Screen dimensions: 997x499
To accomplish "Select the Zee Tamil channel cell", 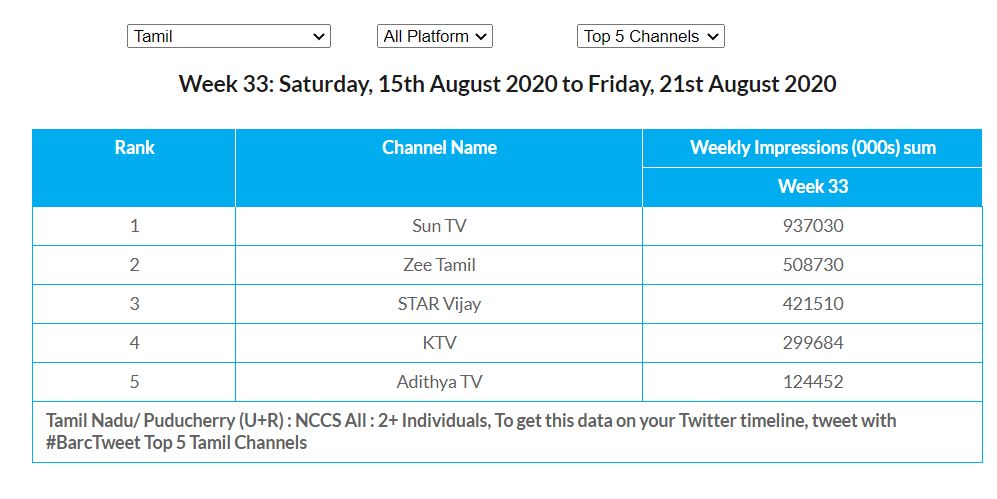I will coord(439,265).
